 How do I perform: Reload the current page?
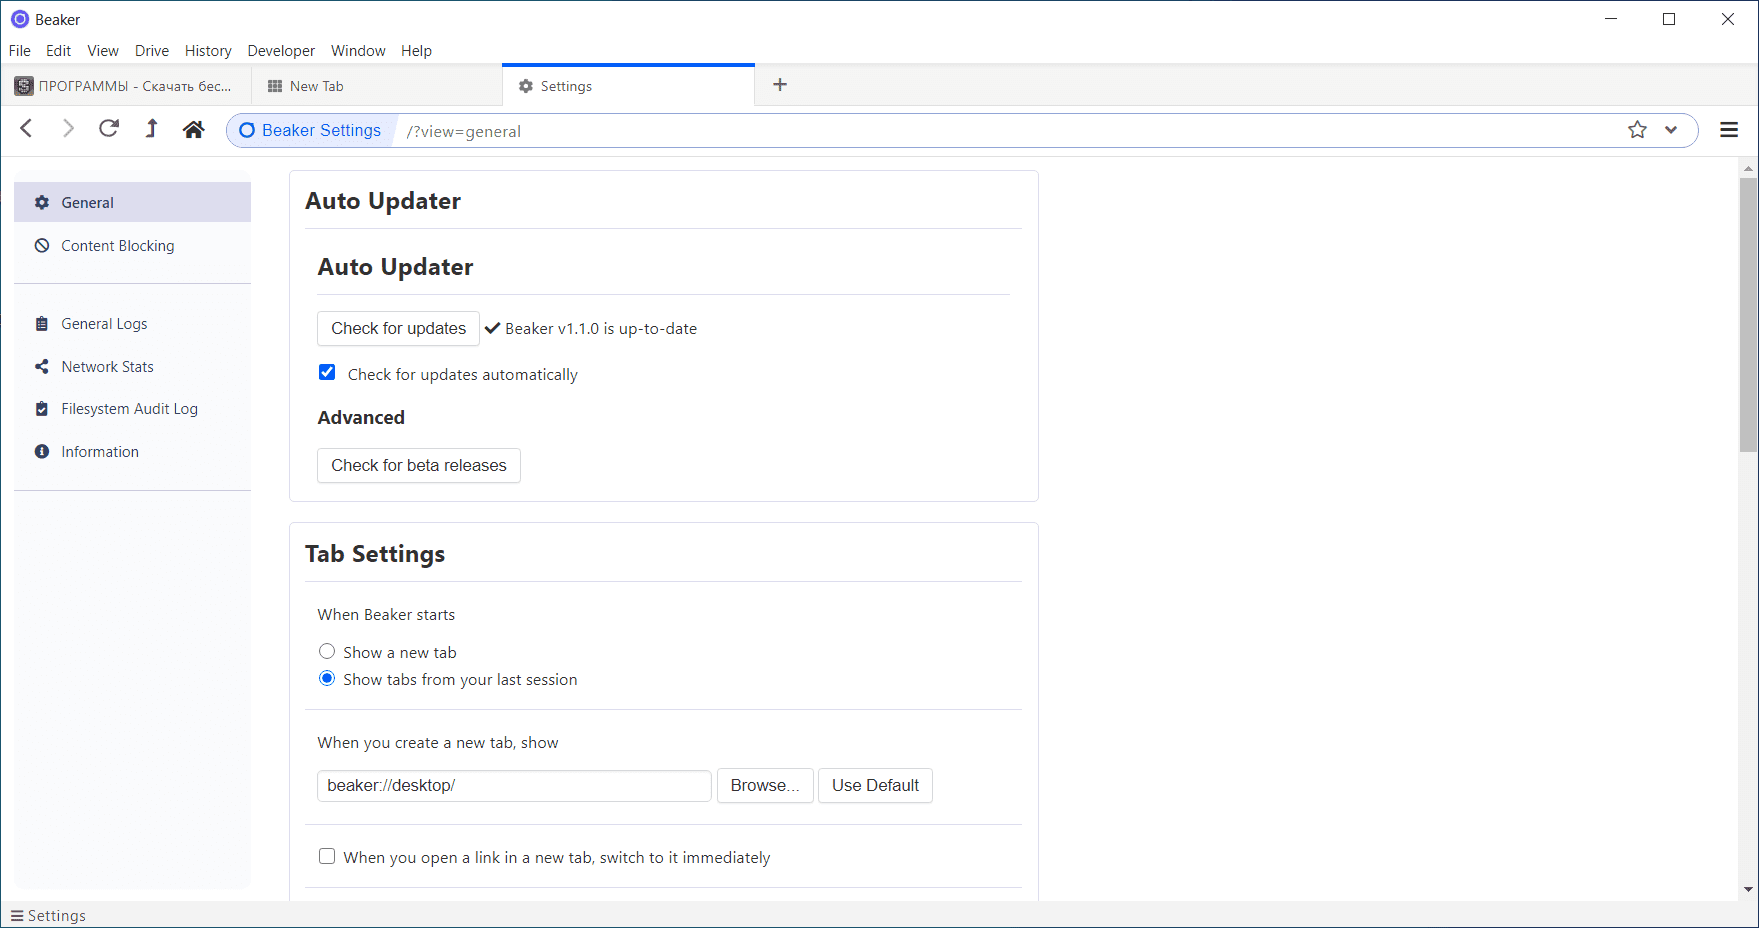pyautogui.click(x=109, y=129)
